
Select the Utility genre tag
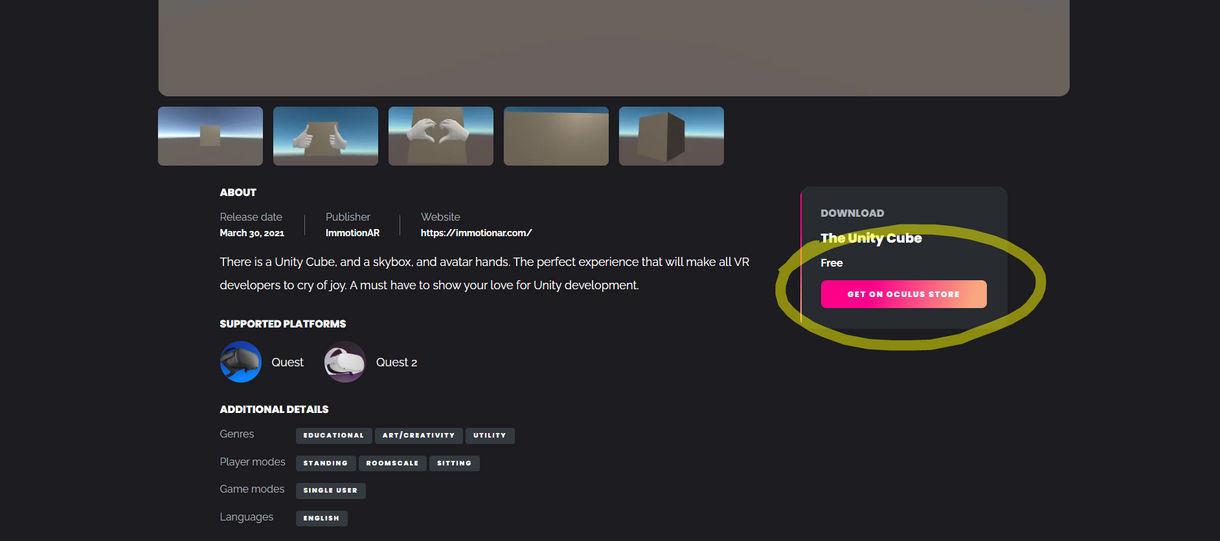[x=490, y=435]
